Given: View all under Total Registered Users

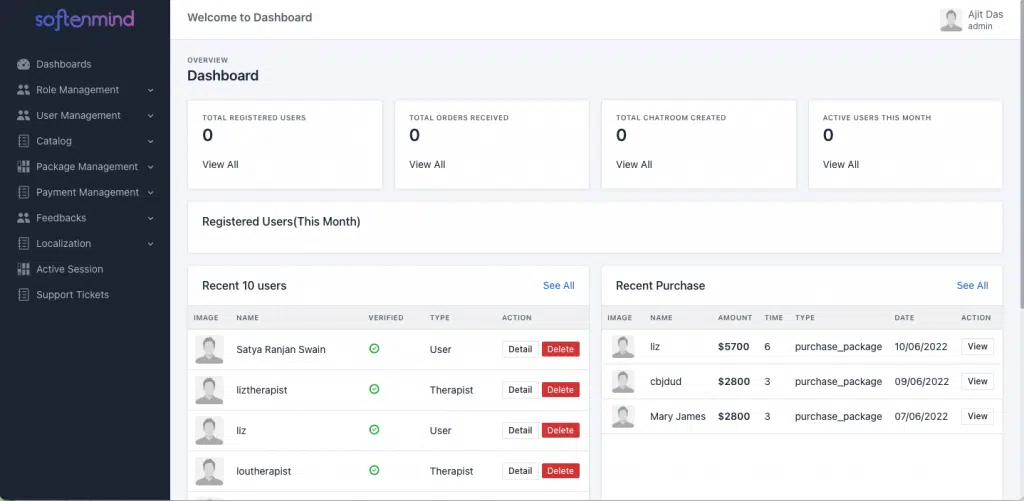Looking at the screenshot, I should pos(220,165).
